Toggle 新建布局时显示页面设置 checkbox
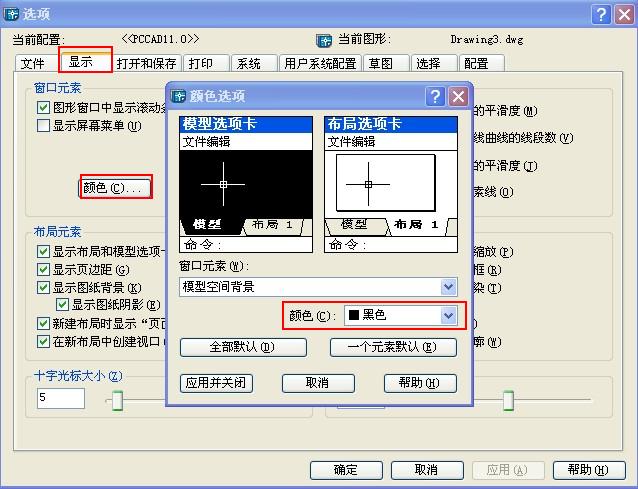The height and width of the screenshot is (489, 638). pyautogui.click(x=43, y=323)
